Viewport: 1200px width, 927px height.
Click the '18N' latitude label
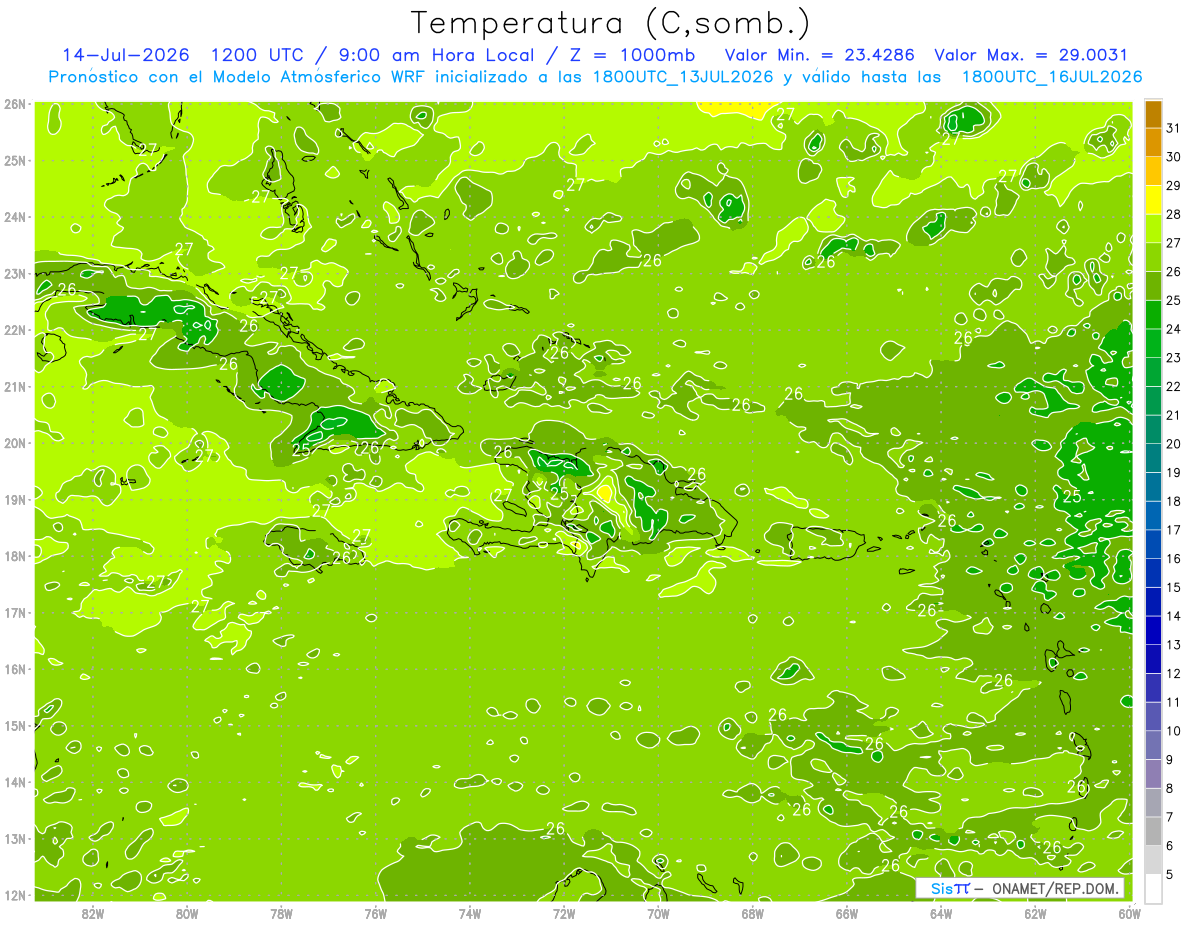click(14, 556)
